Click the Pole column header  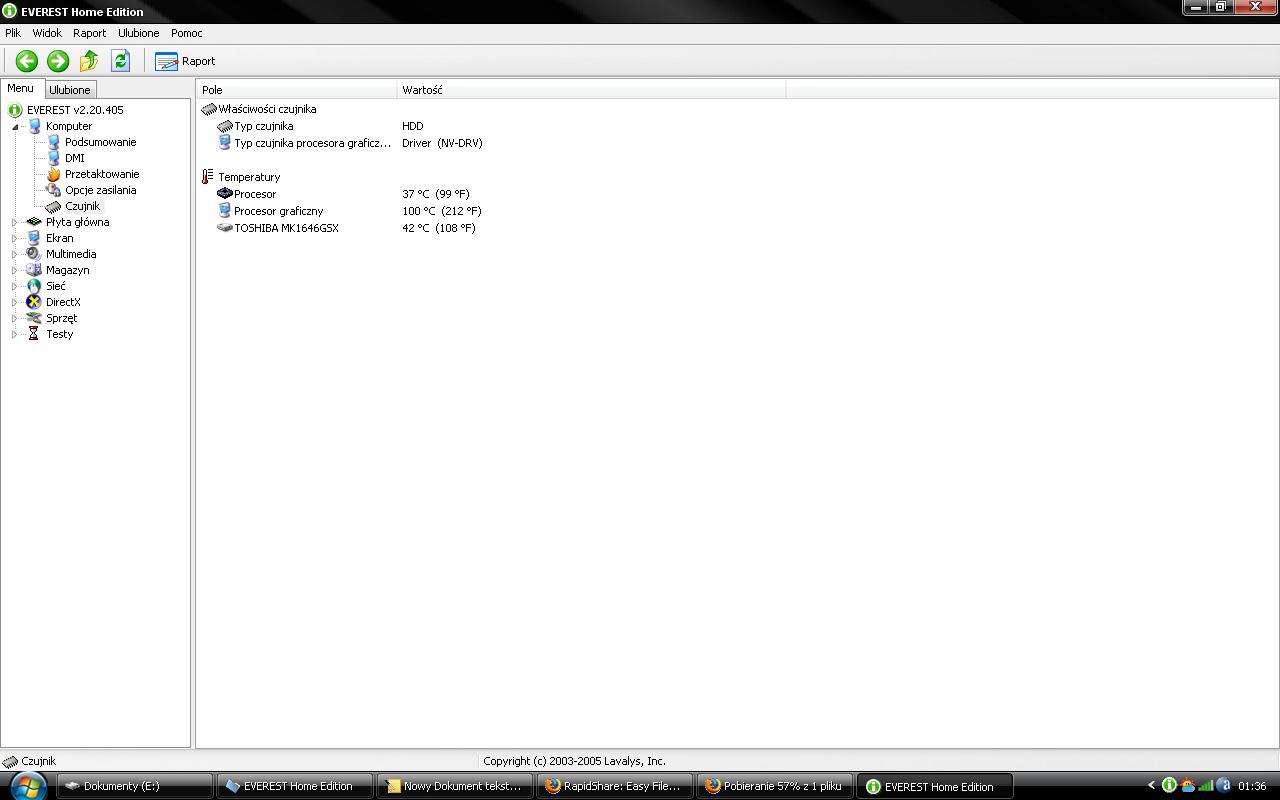click(296, 90)
